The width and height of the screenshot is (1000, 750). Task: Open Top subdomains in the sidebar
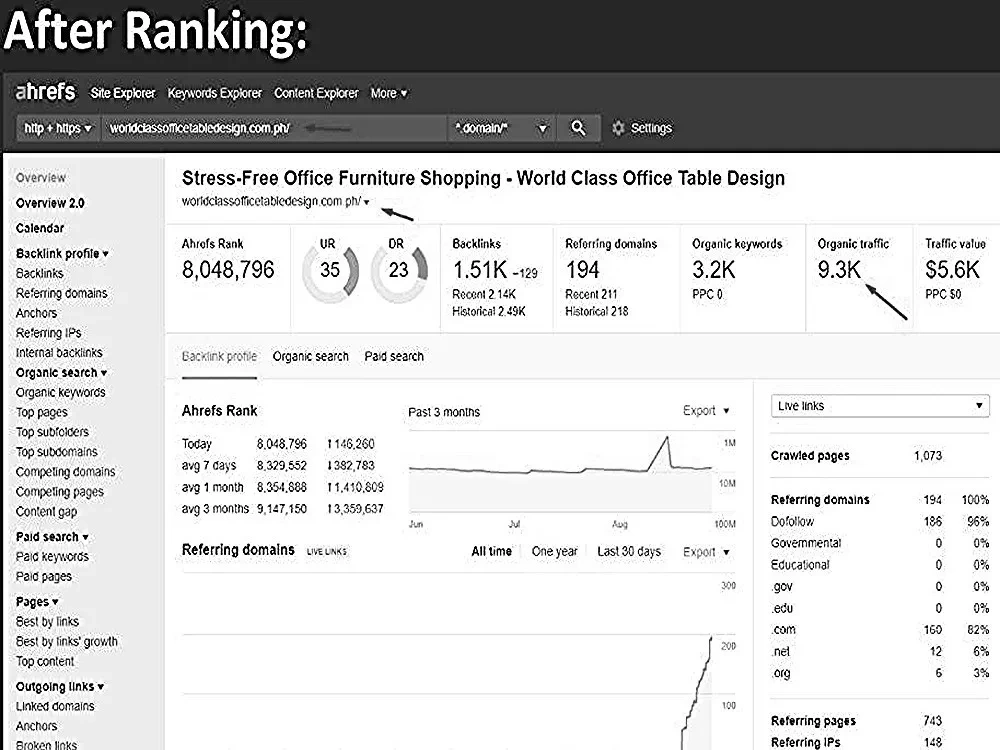[57, 452]
